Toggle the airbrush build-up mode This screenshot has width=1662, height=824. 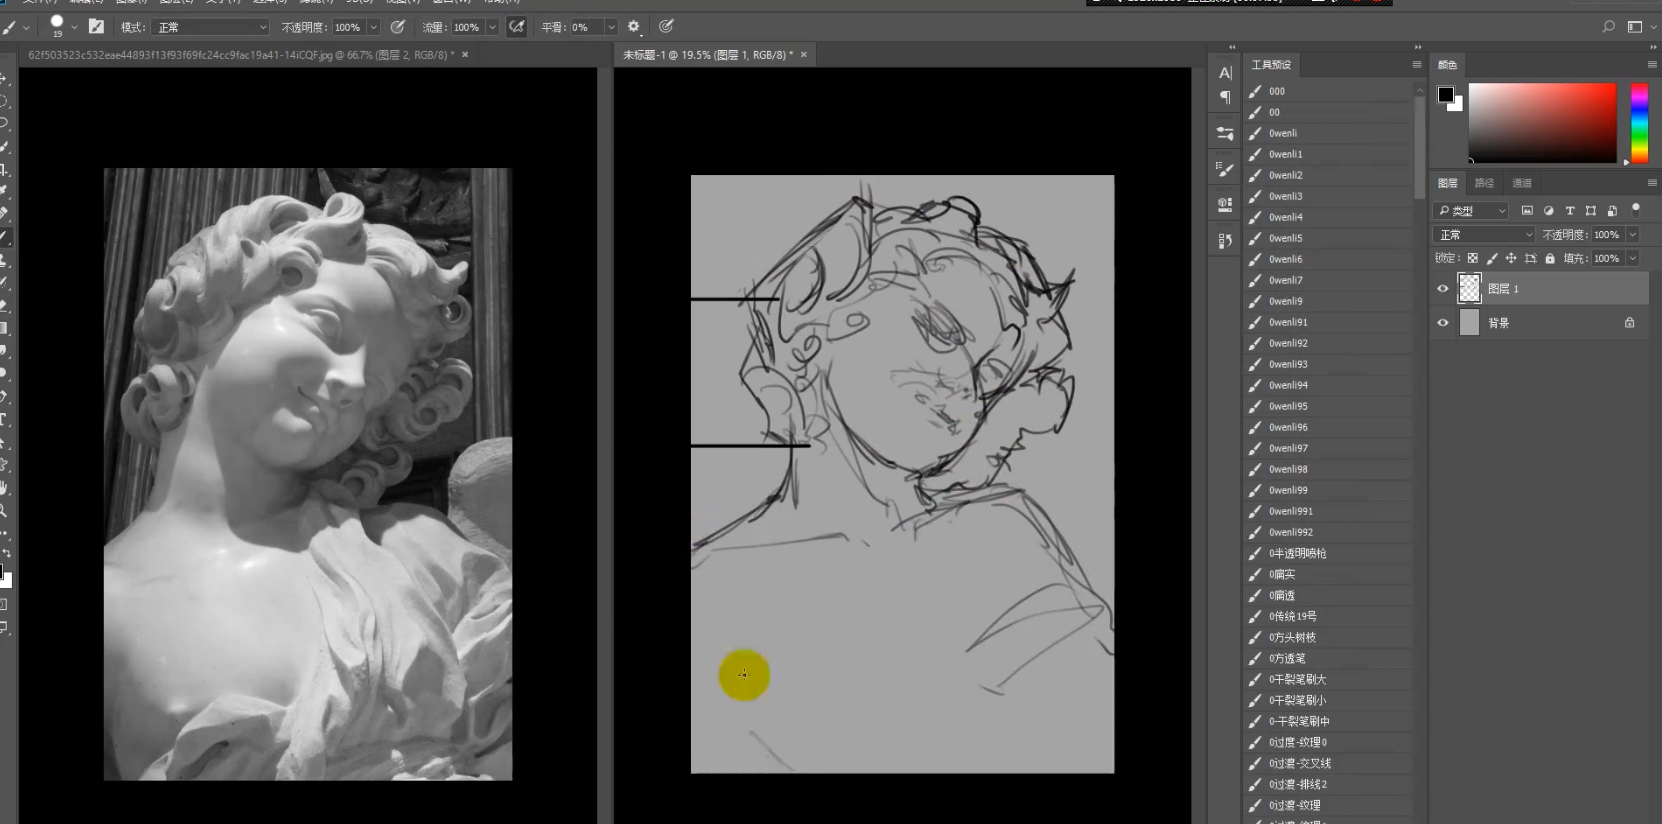pos(517,27)
